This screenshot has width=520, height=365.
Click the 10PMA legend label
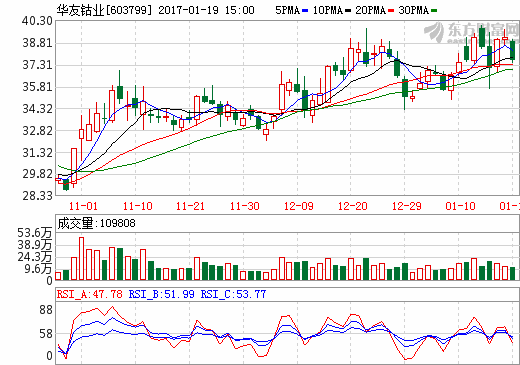click(x=328, y=10)
